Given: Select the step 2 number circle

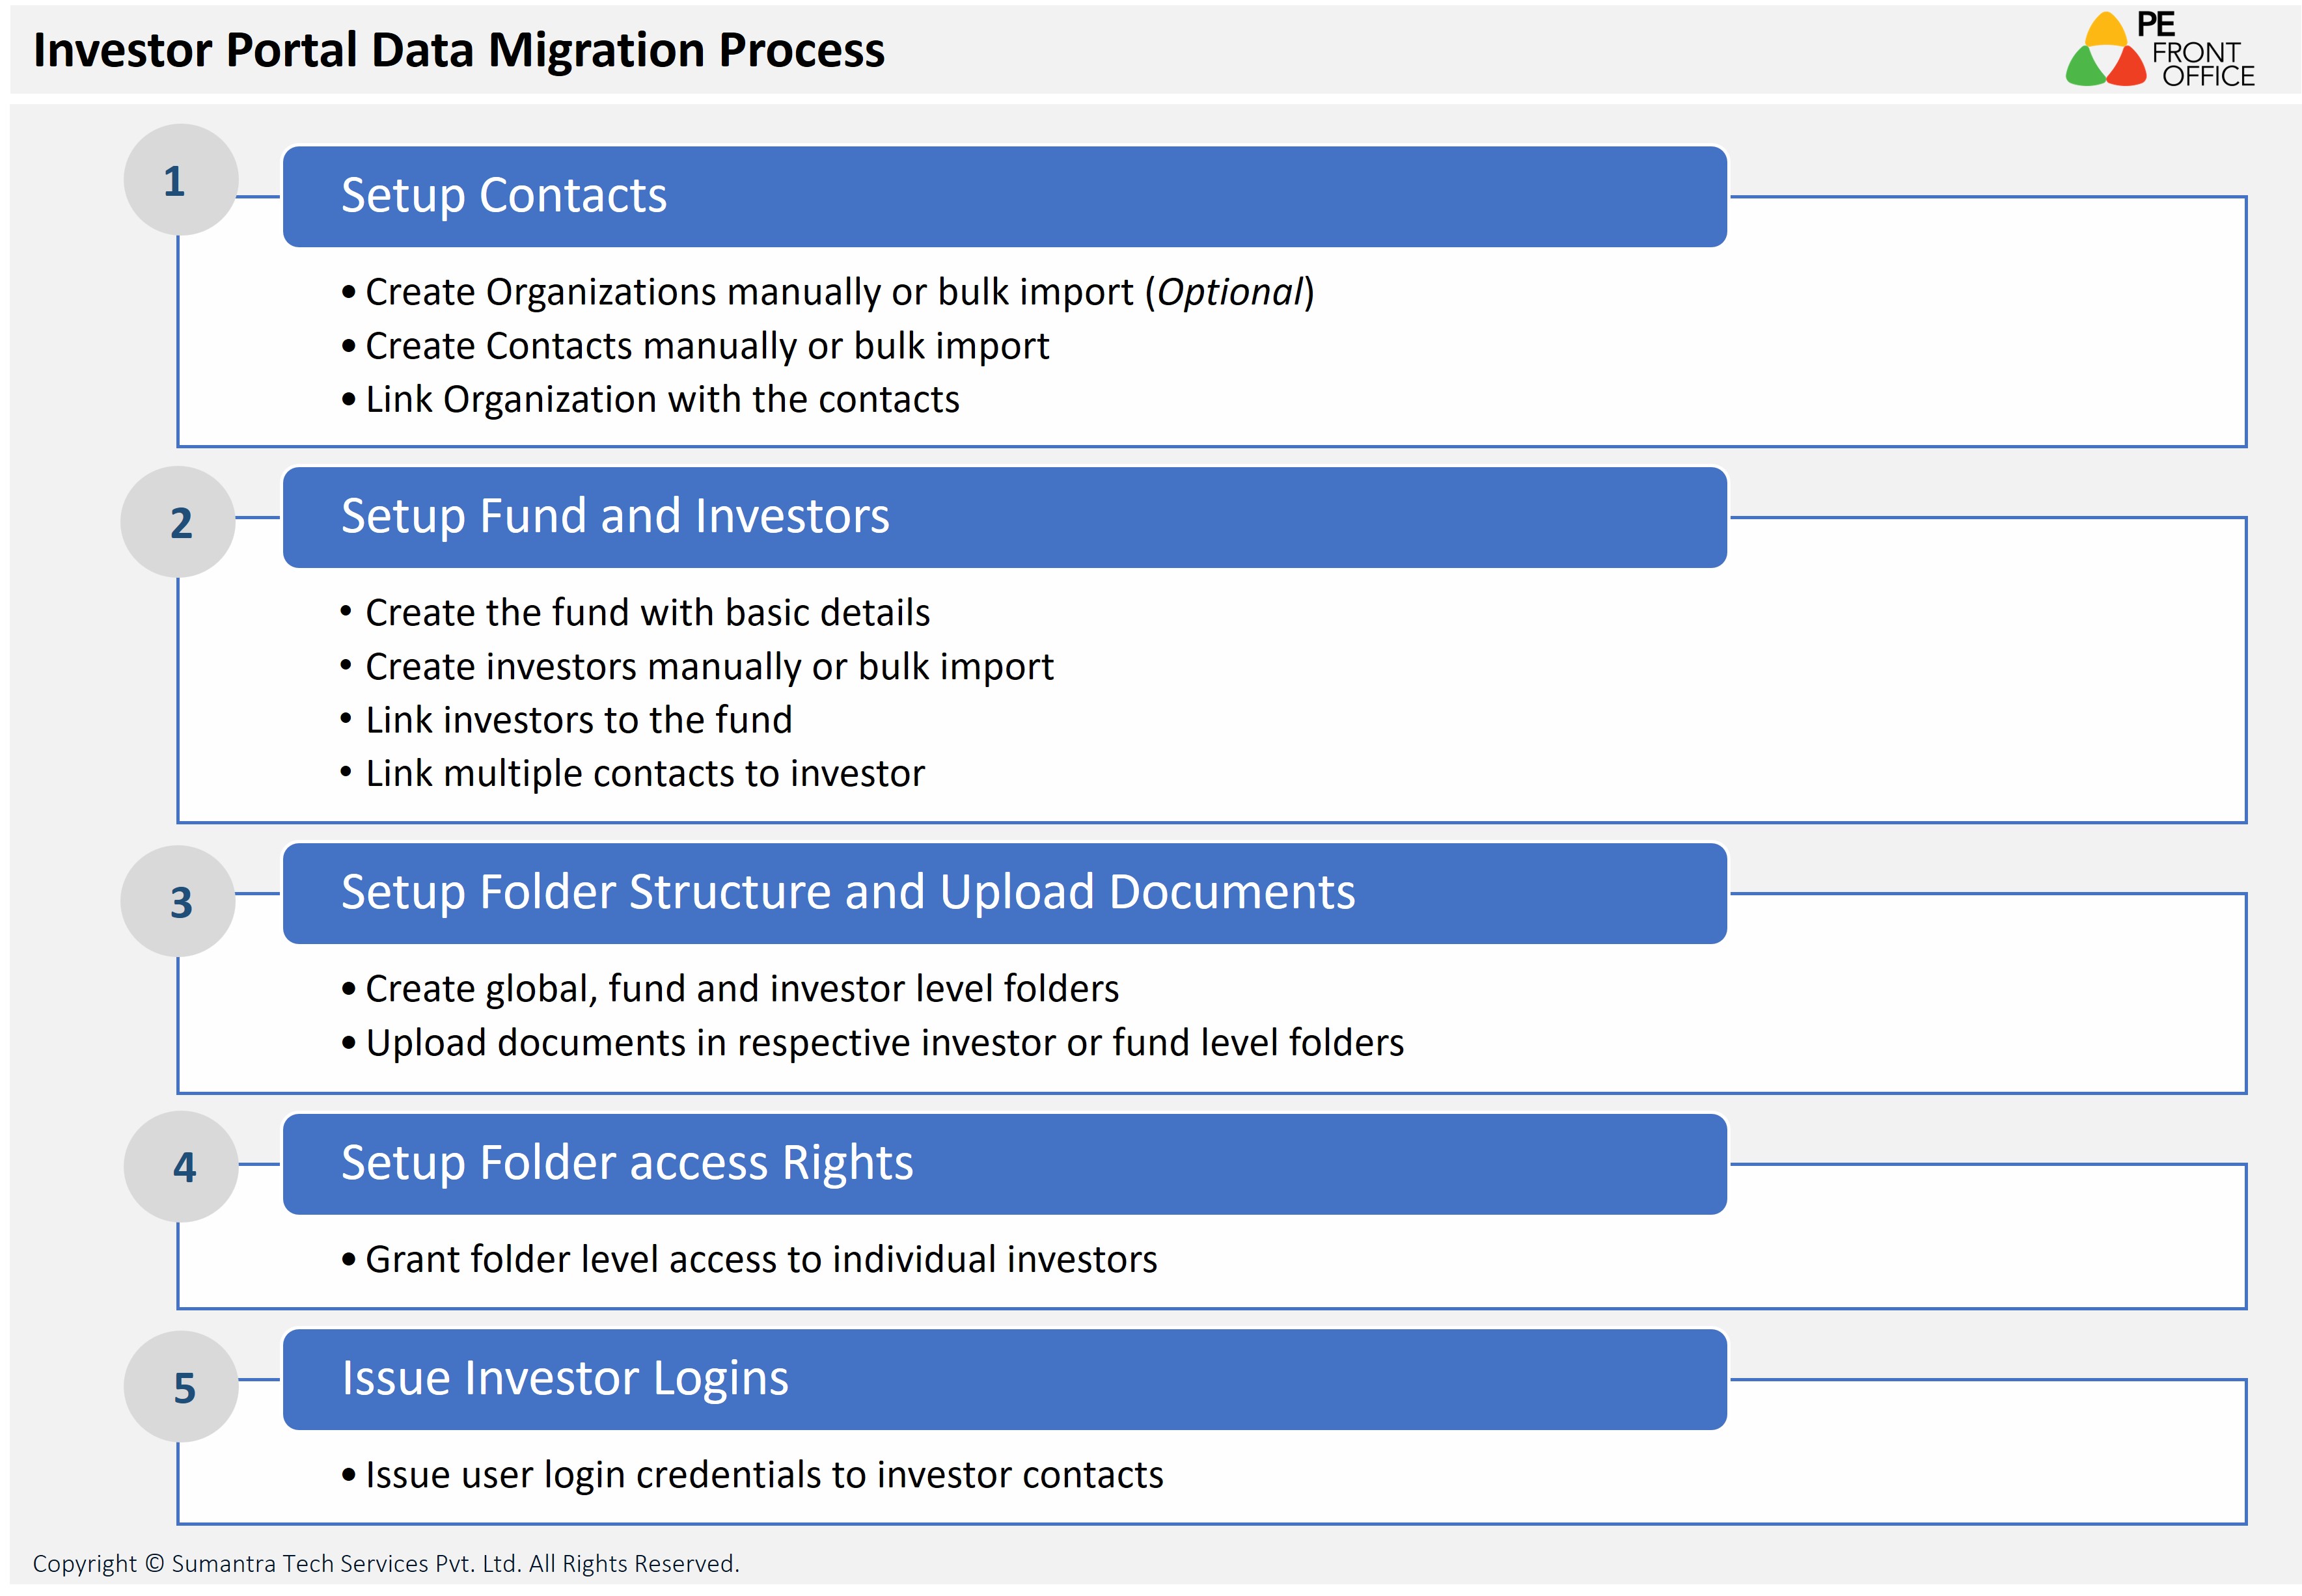Looking at the screenshot, I should 178,522.
